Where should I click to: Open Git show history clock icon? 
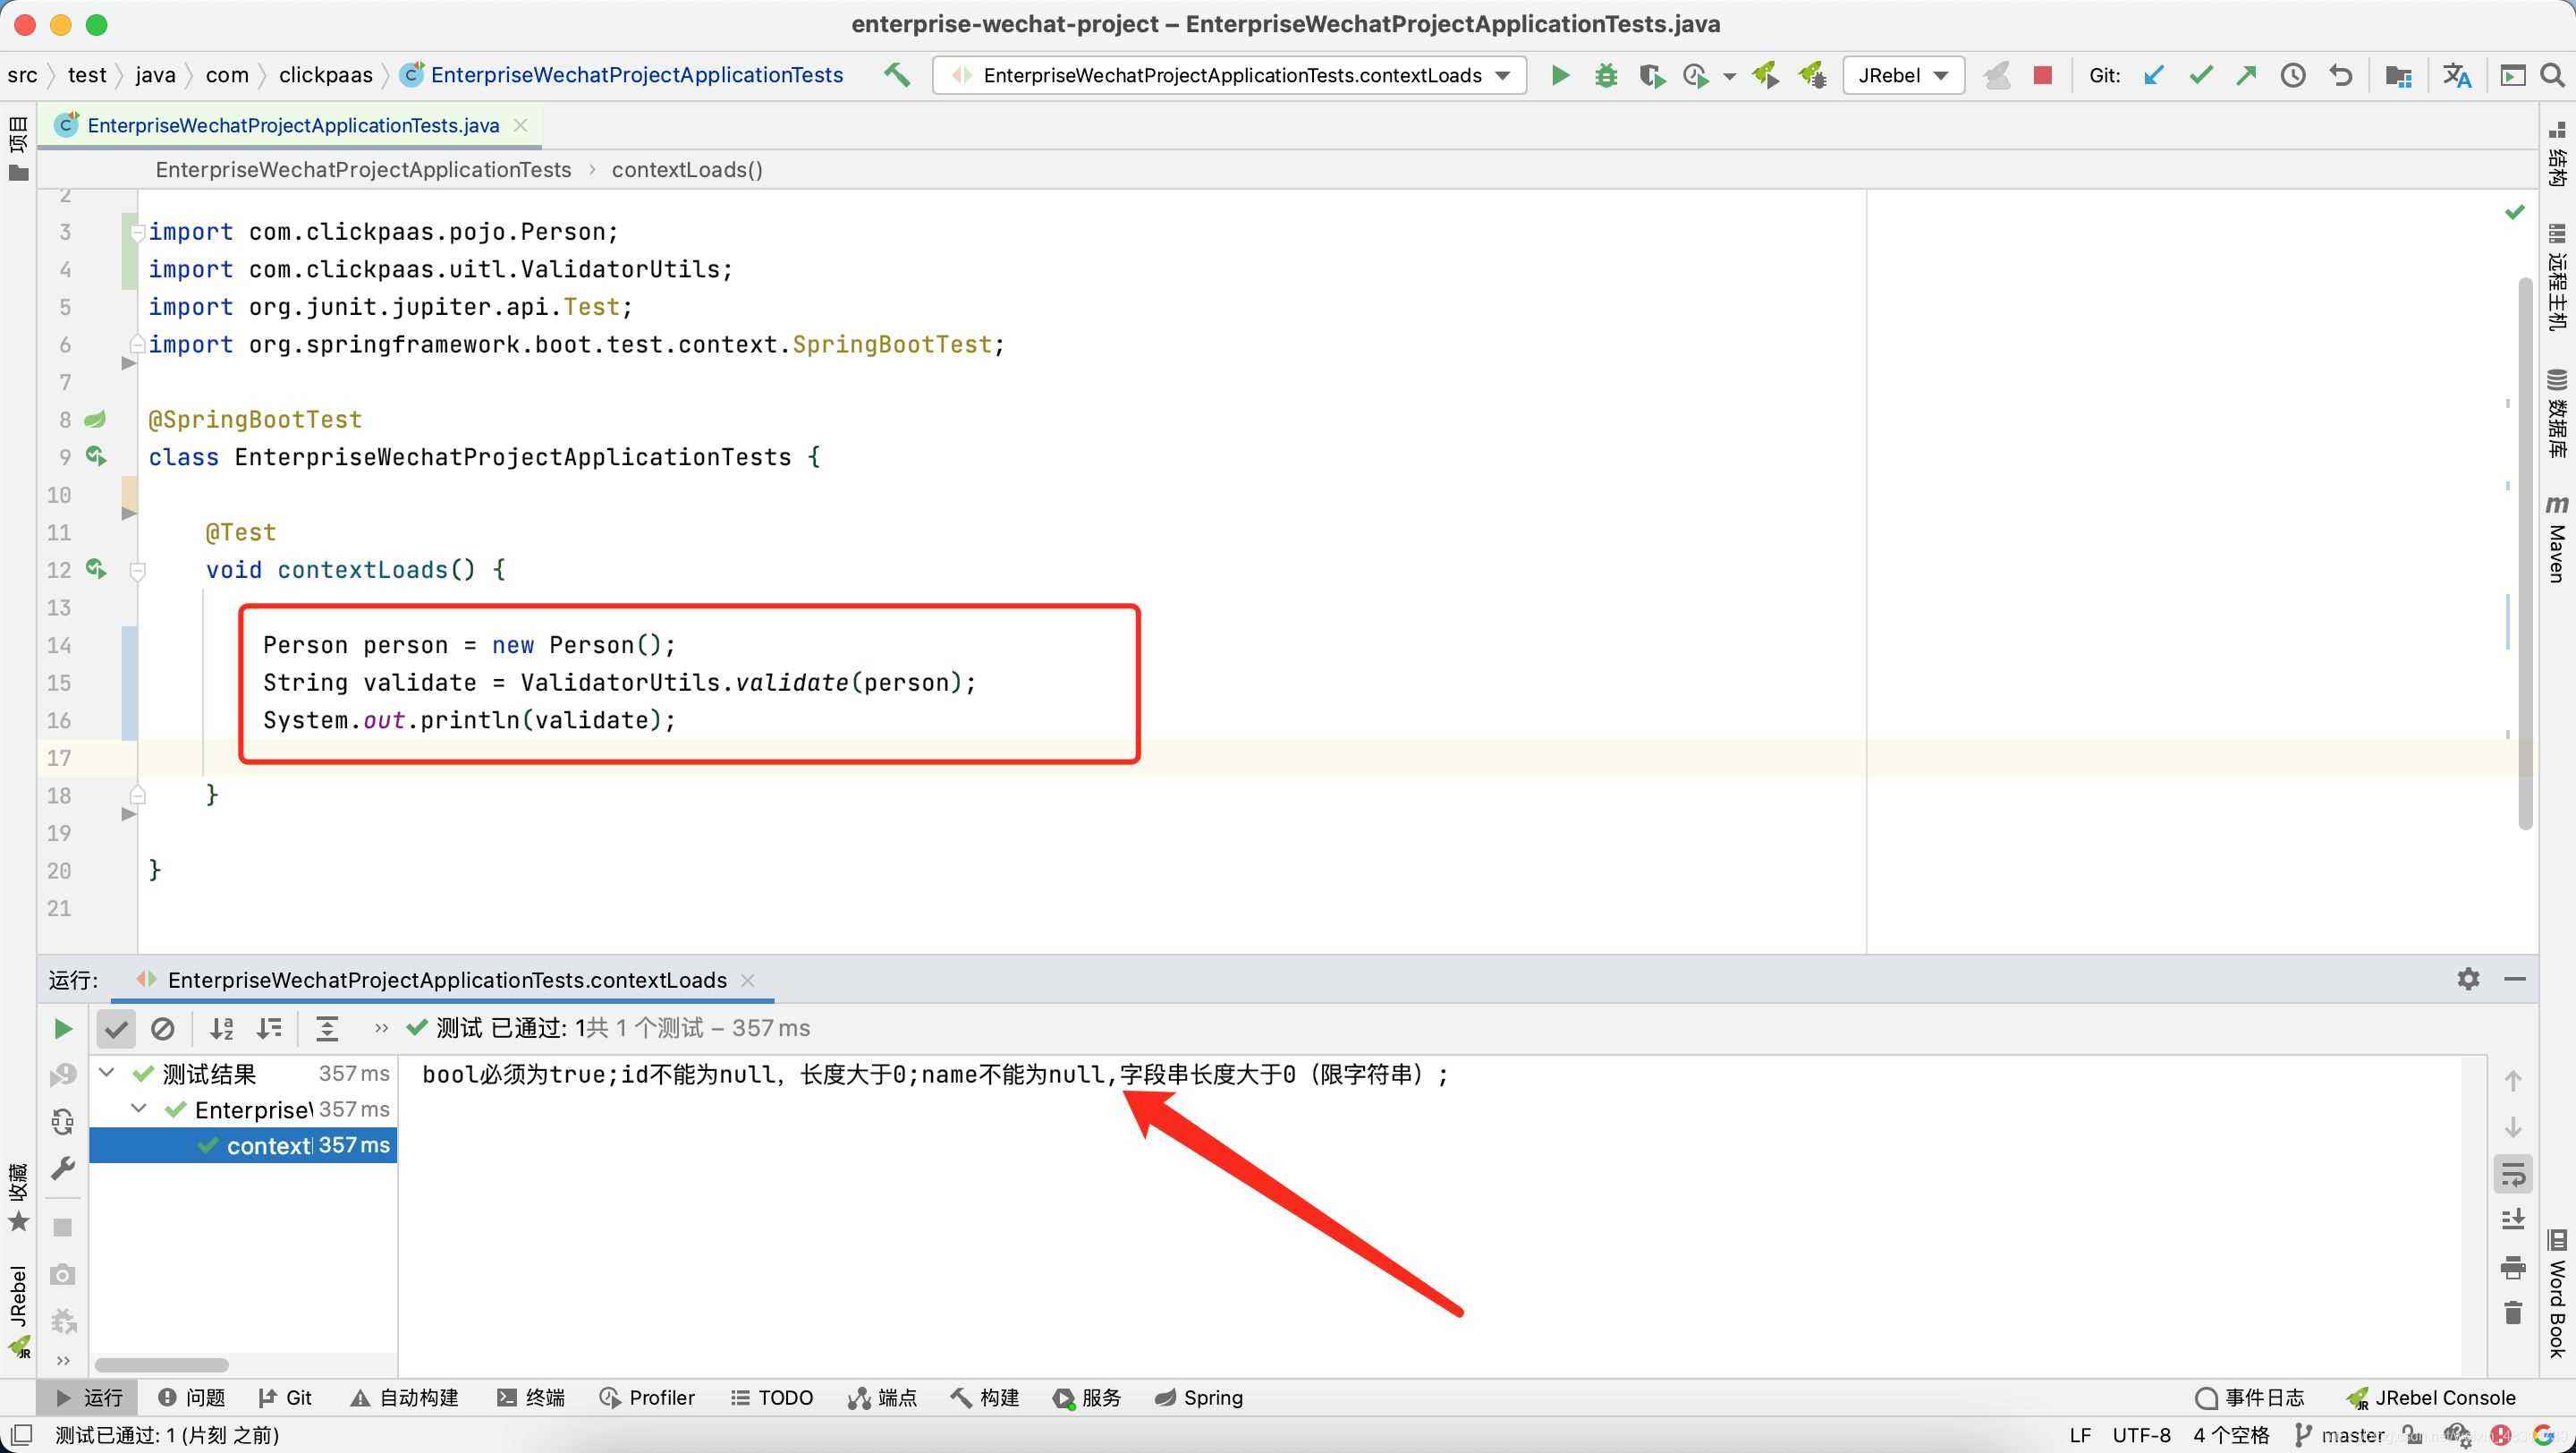pyautogui.click(x=2293, y=75)
